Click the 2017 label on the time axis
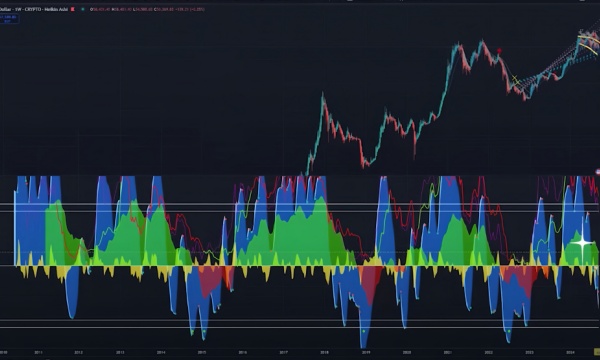The image size is (600, 360). click(284, 352)
